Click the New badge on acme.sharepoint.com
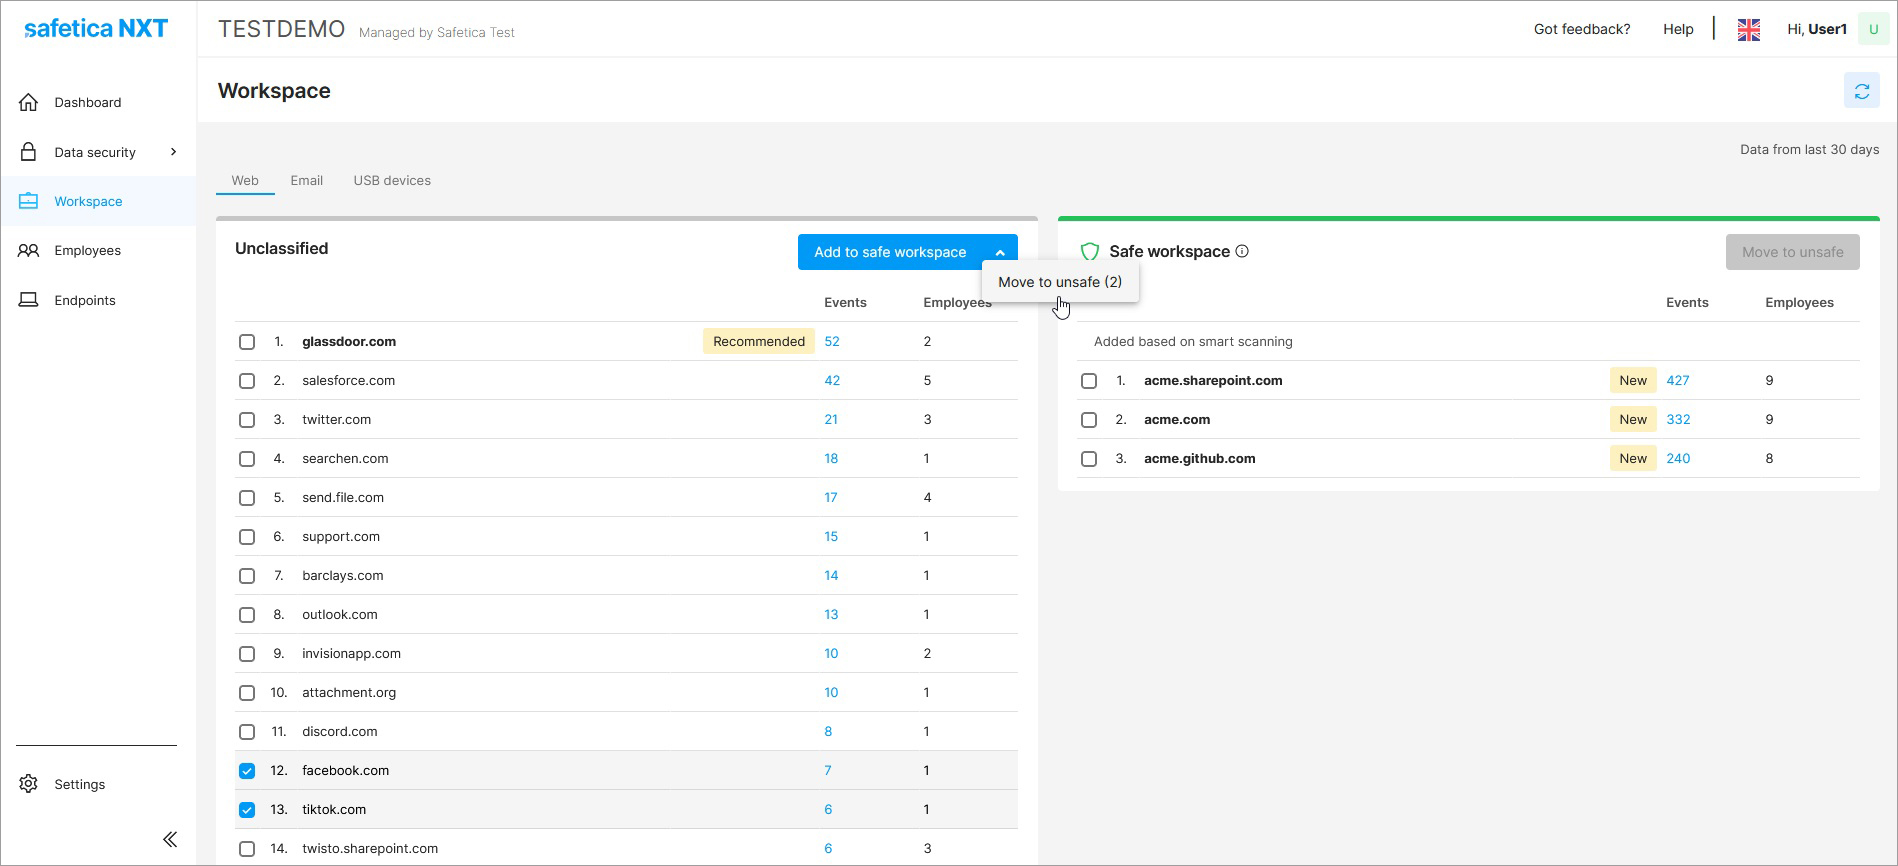The image size is (1898, 866). [x=1633, y=381]
